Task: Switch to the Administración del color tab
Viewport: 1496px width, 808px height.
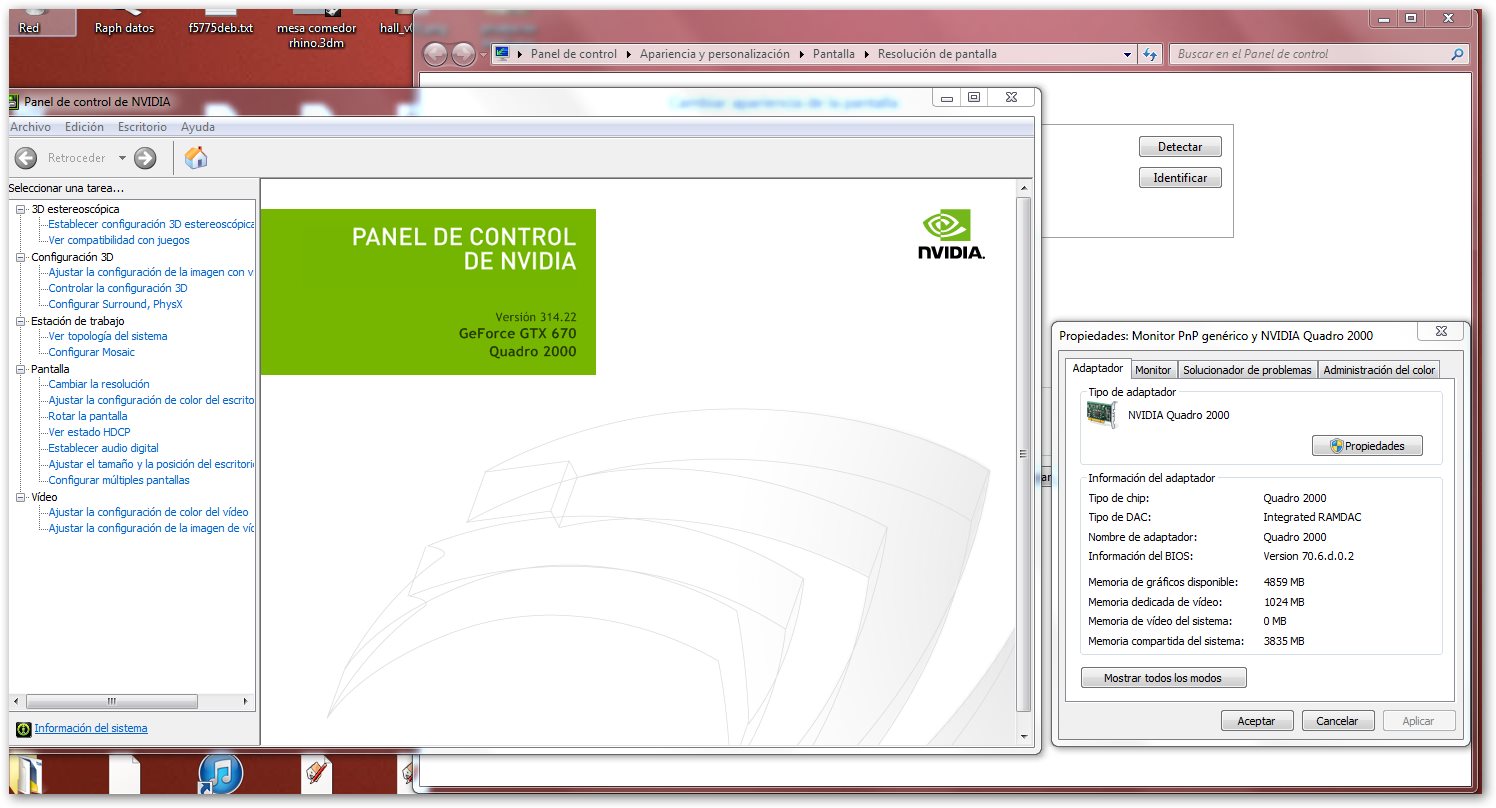Action: coord(1379,370)
